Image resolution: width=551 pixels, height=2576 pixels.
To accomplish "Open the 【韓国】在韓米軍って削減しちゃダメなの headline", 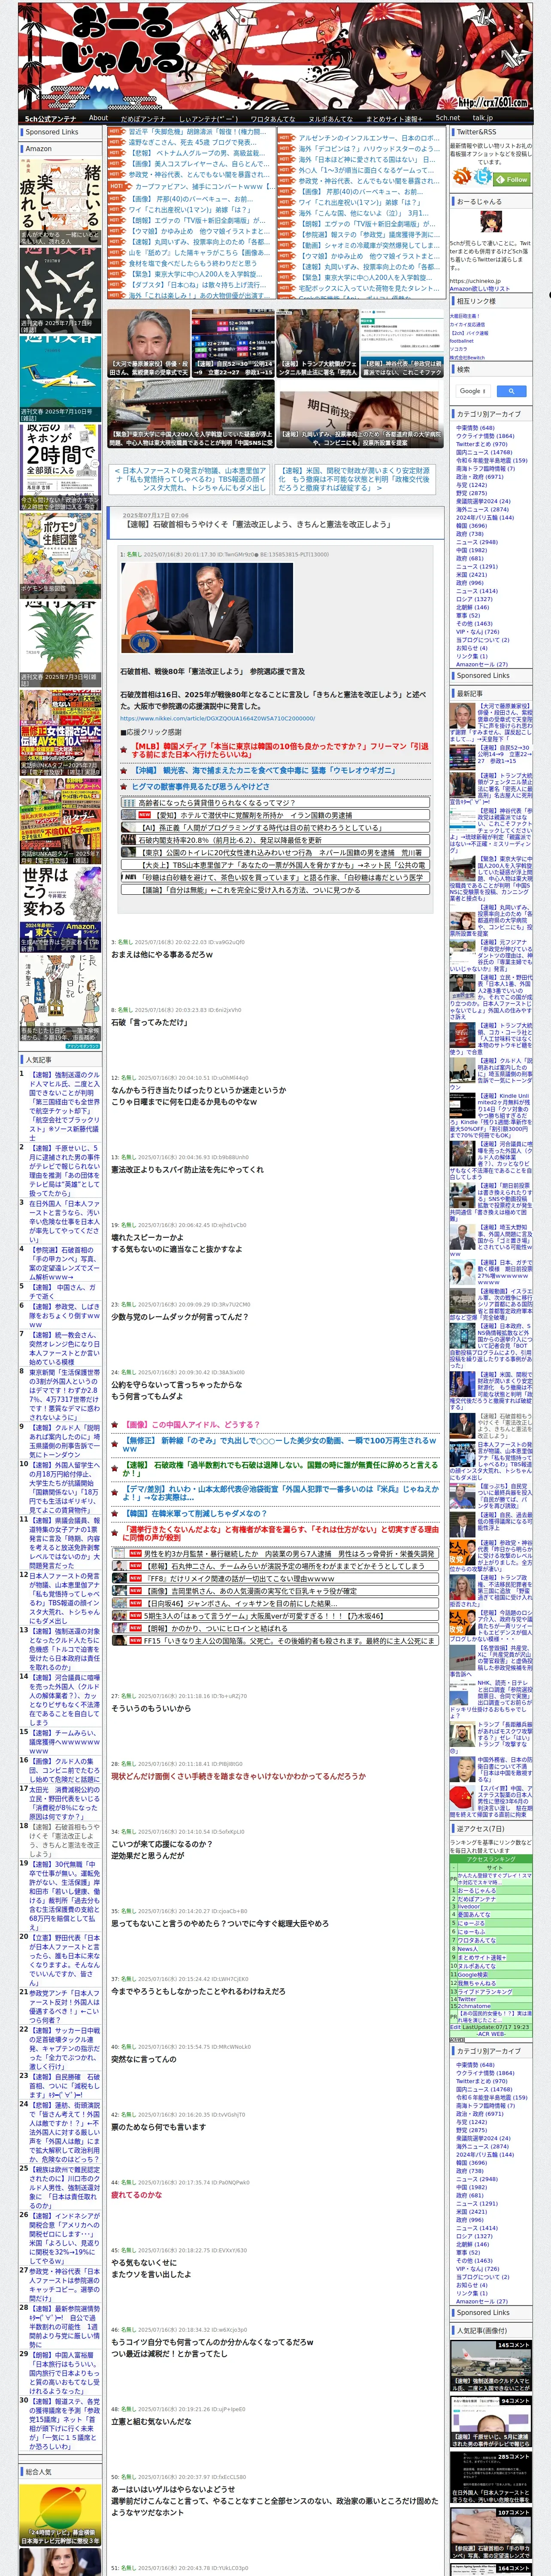I will coord(195,1513).
